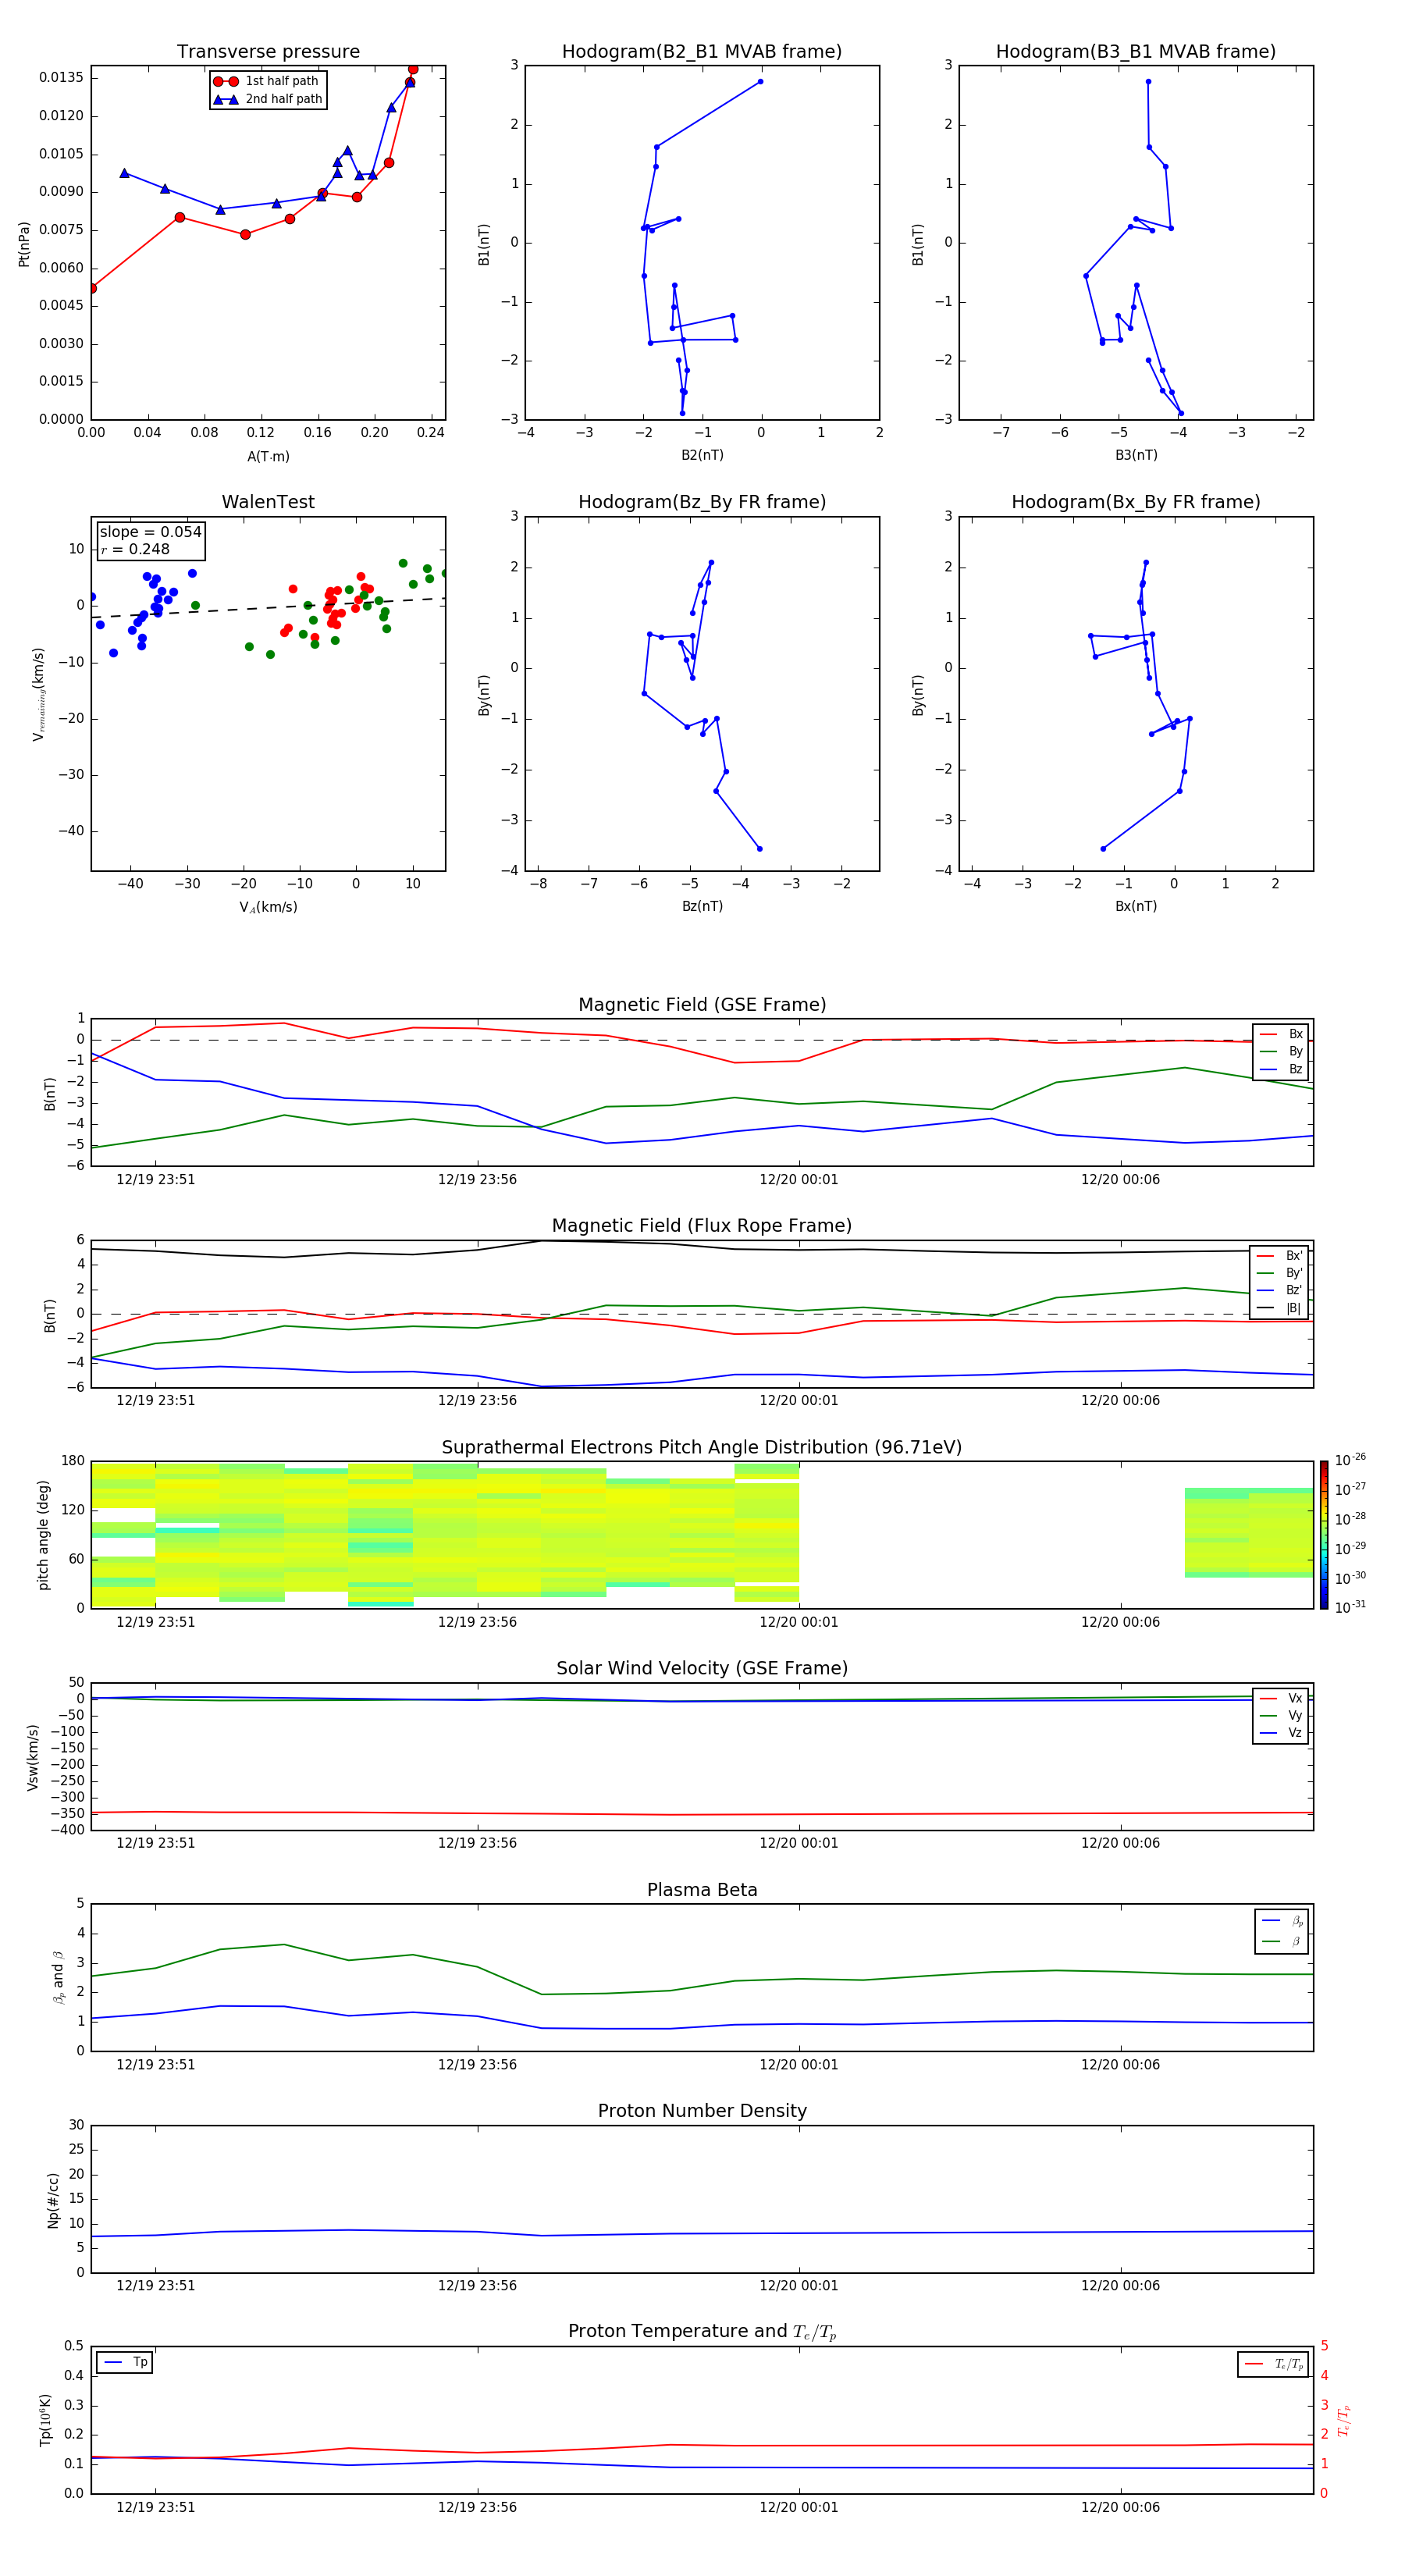Click 'A(T·m)' x-axis label
The width and height of the screenshot is (1405, 2576).
(268, 456)
